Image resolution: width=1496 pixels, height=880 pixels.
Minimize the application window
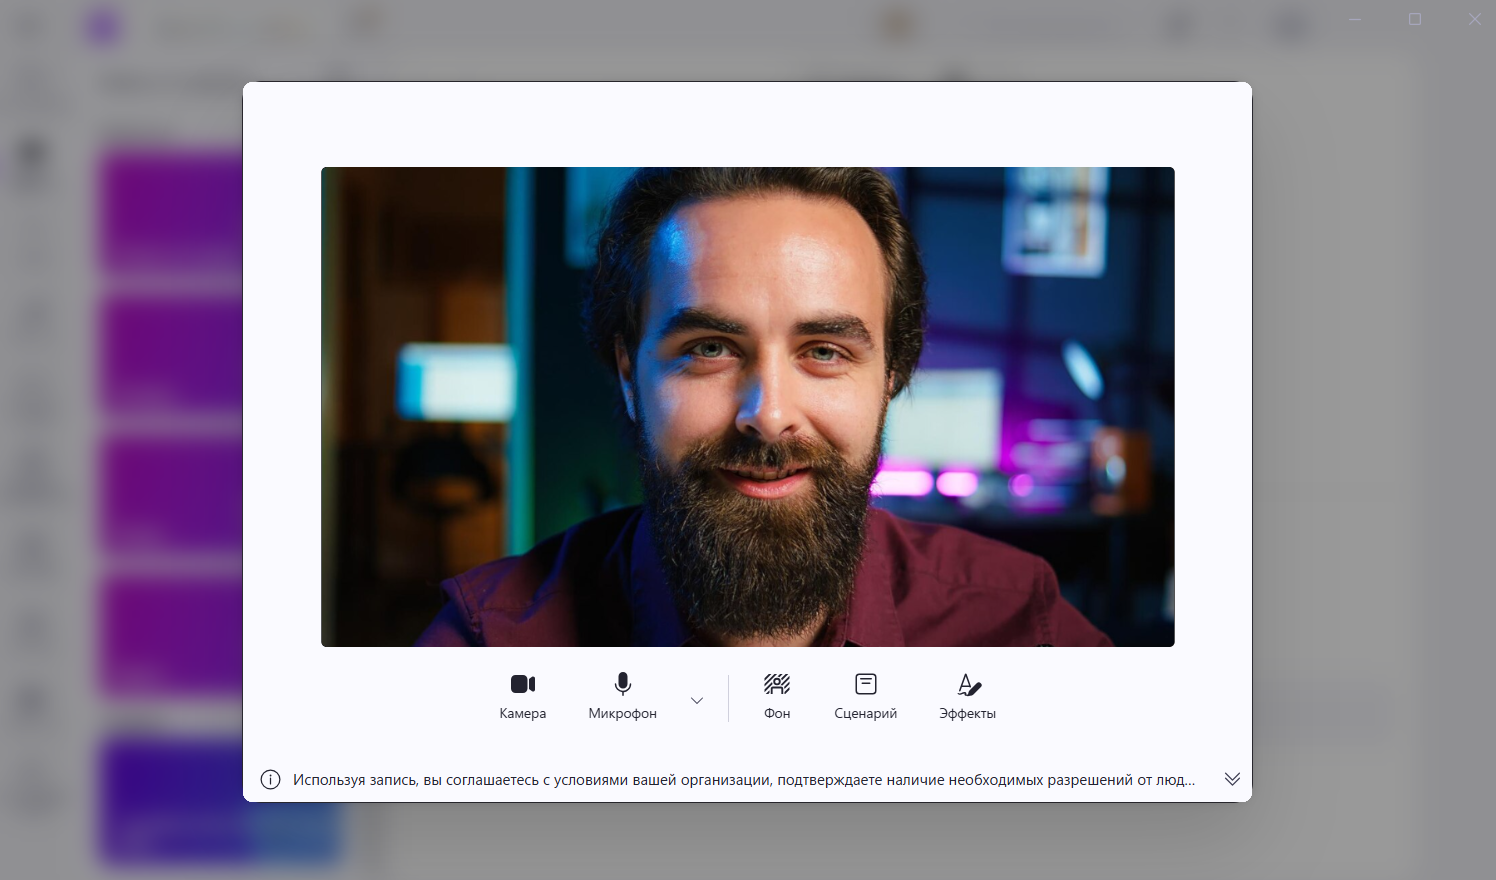pos(1355,19)
